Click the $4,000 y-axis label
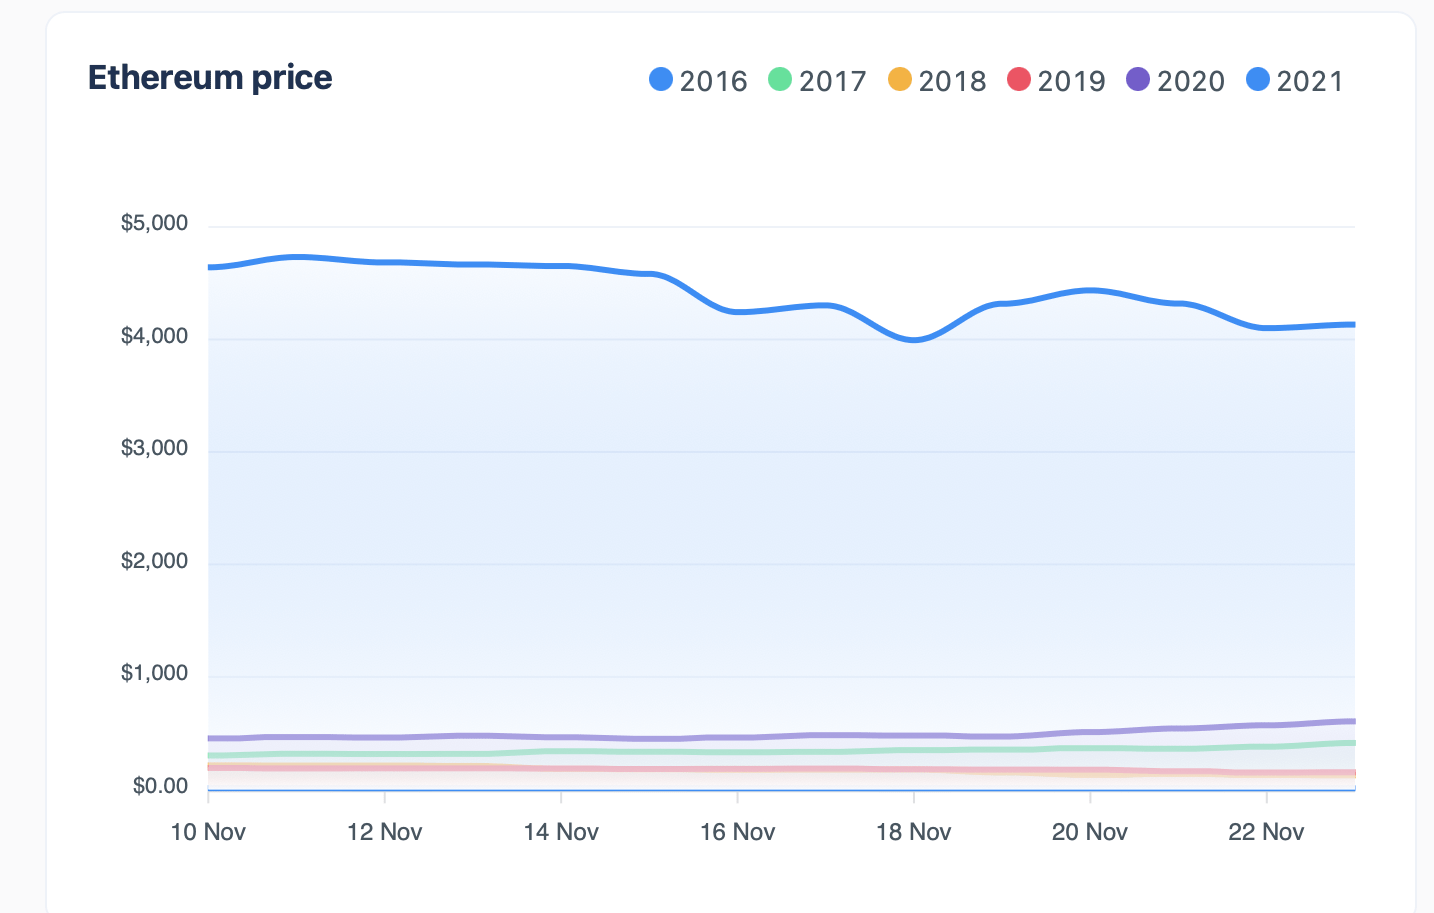 click(x=154, y=336)
